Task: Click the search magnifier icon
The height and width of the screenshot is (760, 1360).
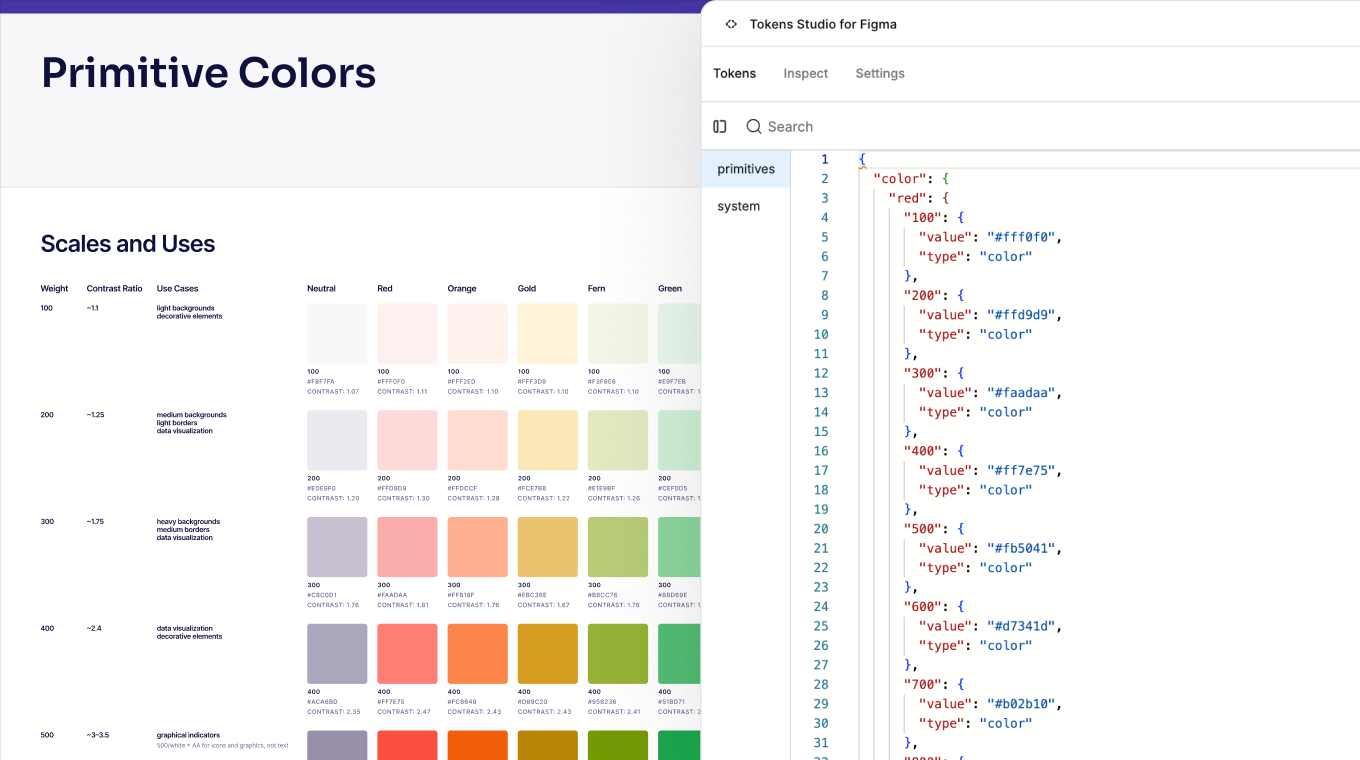Action: pos(753,126)
